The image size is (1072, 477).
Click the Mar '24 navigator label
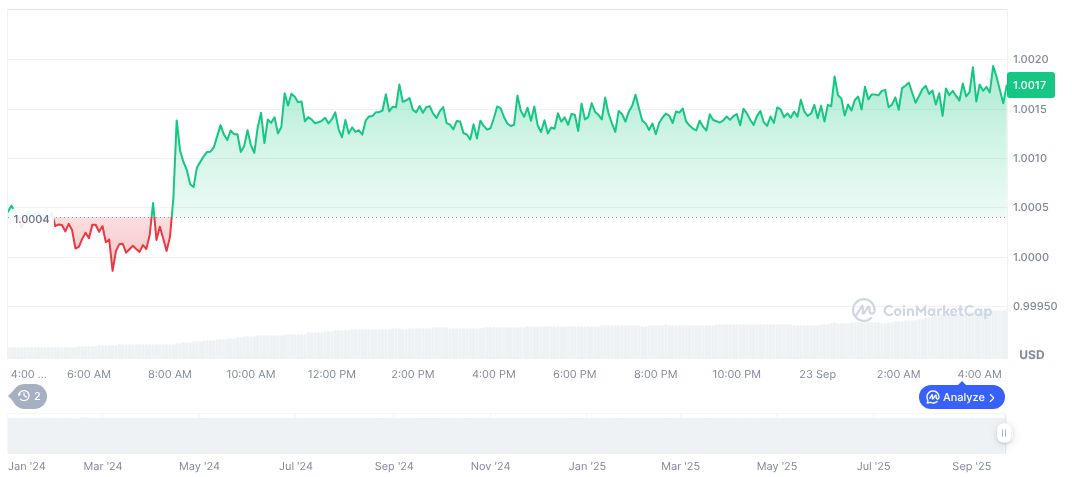pyautogui.click(x=102, y=466)
